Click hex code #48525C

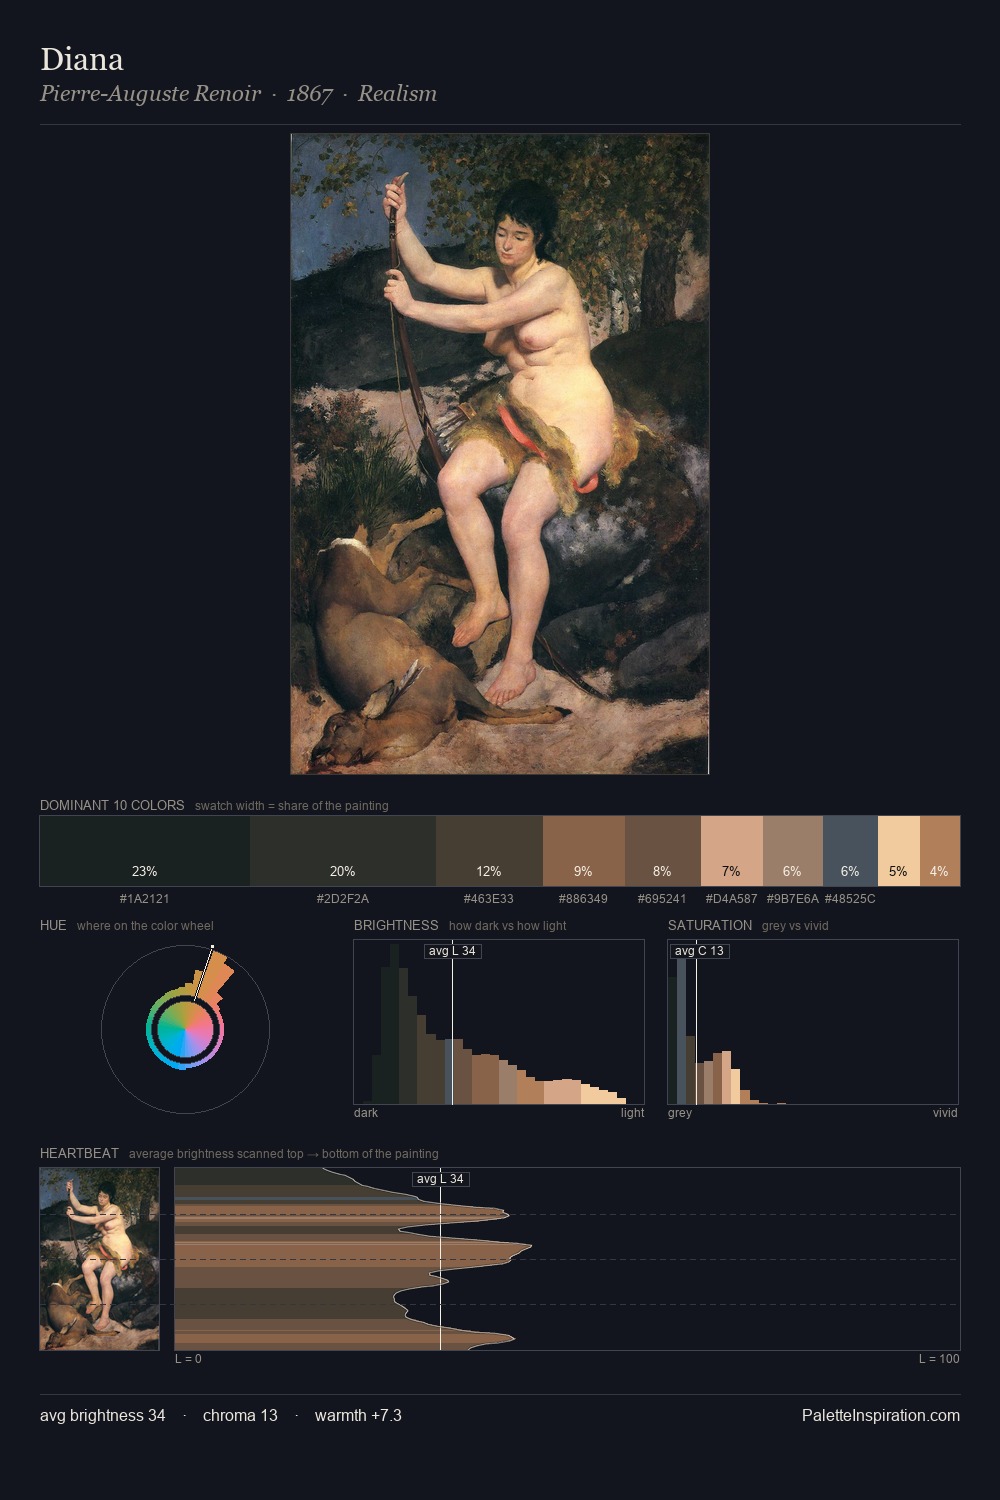click(x=850, y=899)
